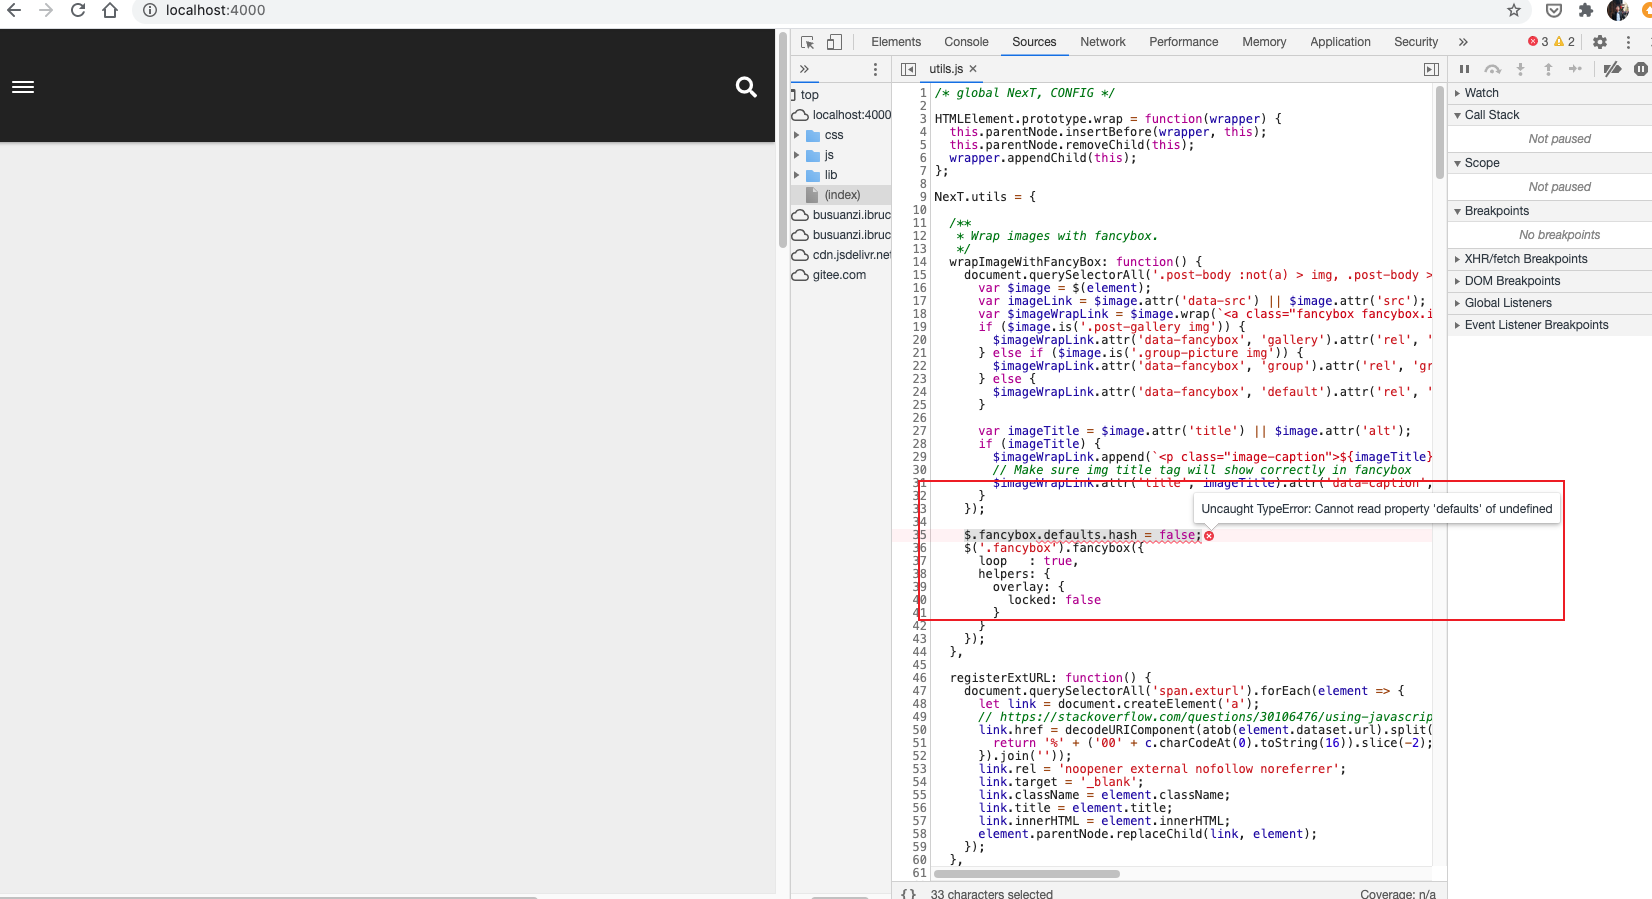Click the Step debugger icon

coord(1575,69)
